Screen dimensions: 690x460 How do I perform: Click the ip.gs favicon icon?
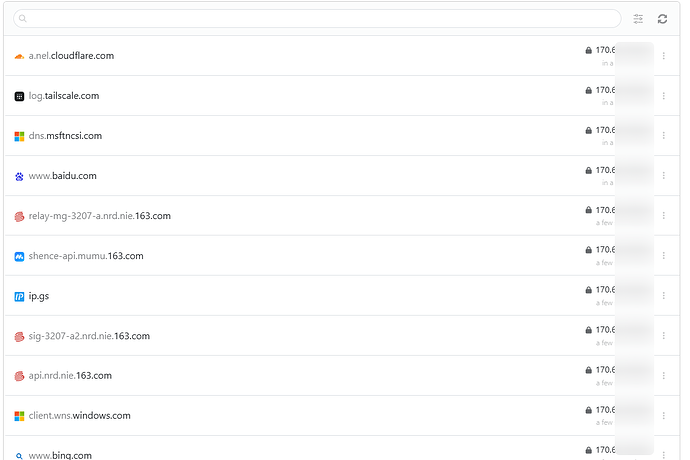click(19, 296)
